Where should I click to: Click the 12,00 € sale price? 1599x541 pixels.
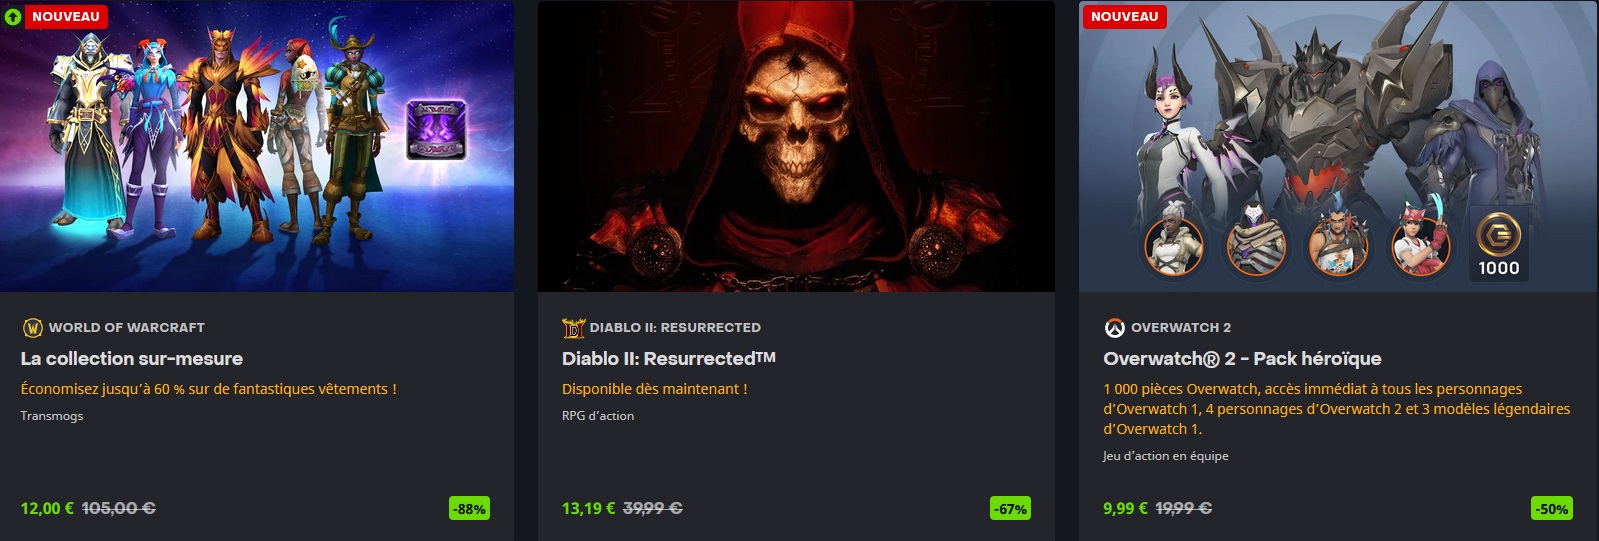tap(47, 508)
